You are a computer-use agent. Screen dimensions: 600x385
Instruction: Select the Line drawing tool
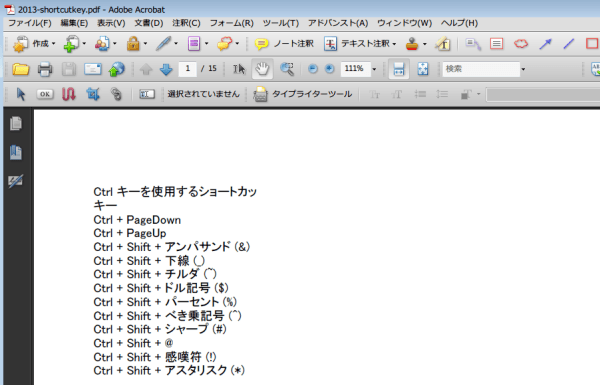(x=569, y=44)
